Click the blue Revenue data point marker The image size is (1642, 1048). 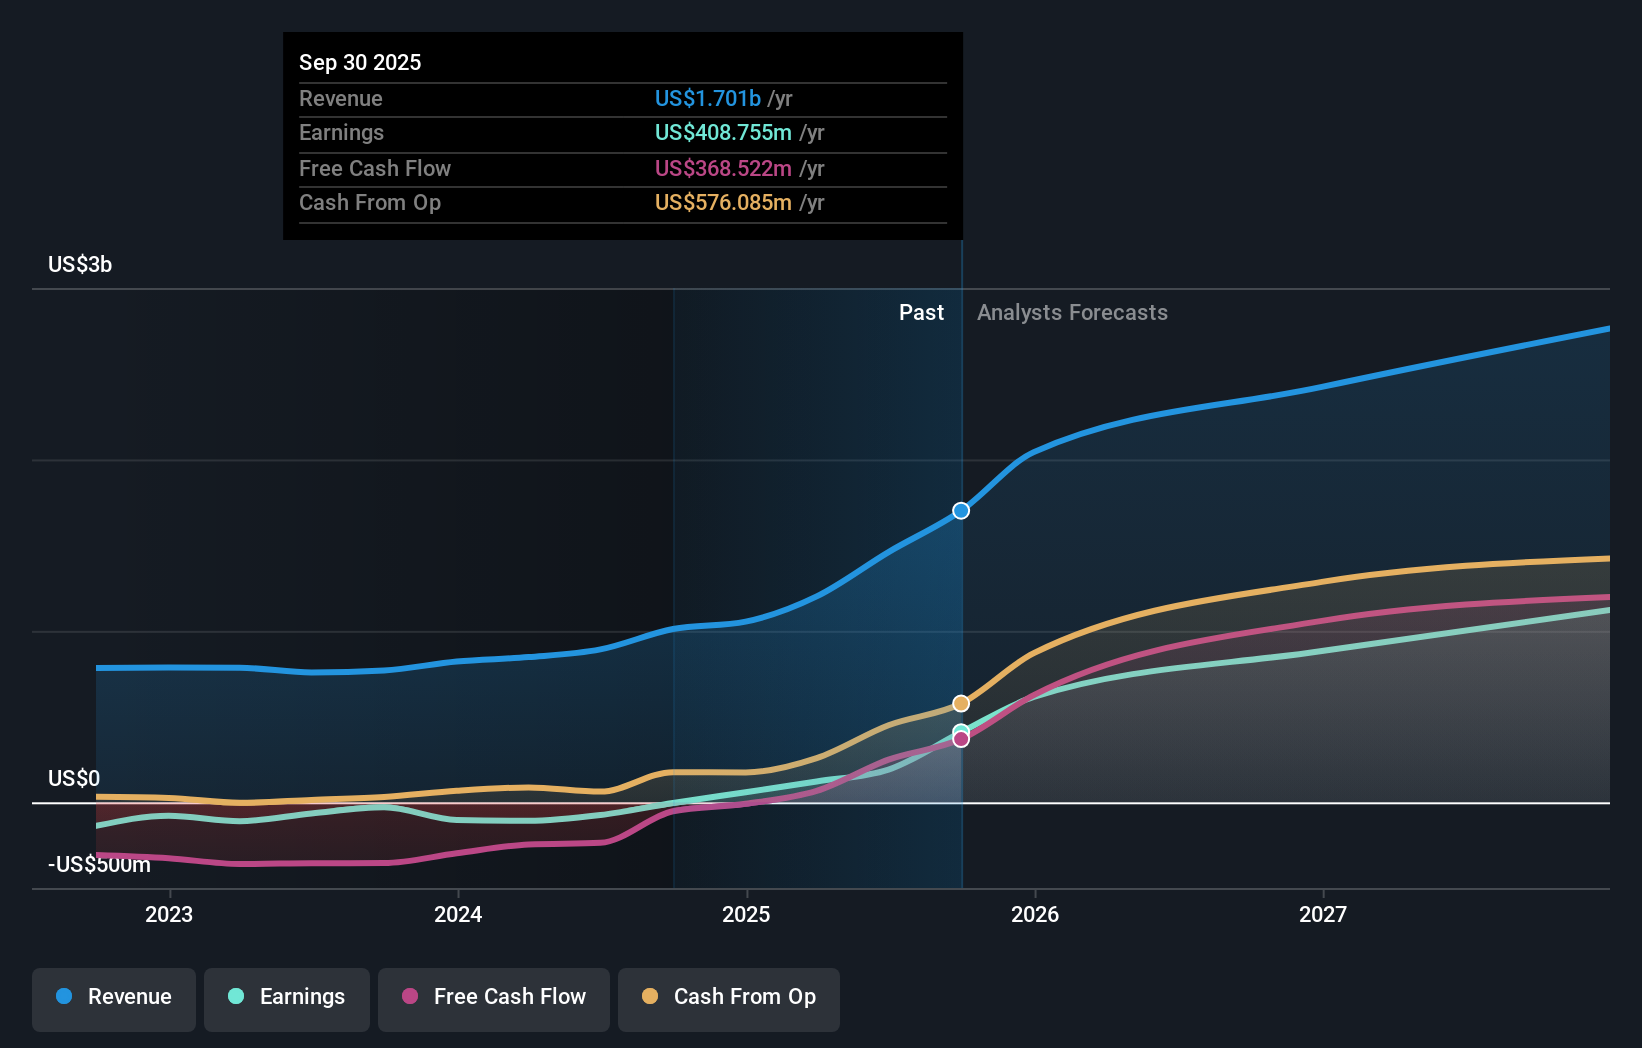pos(960,510)
